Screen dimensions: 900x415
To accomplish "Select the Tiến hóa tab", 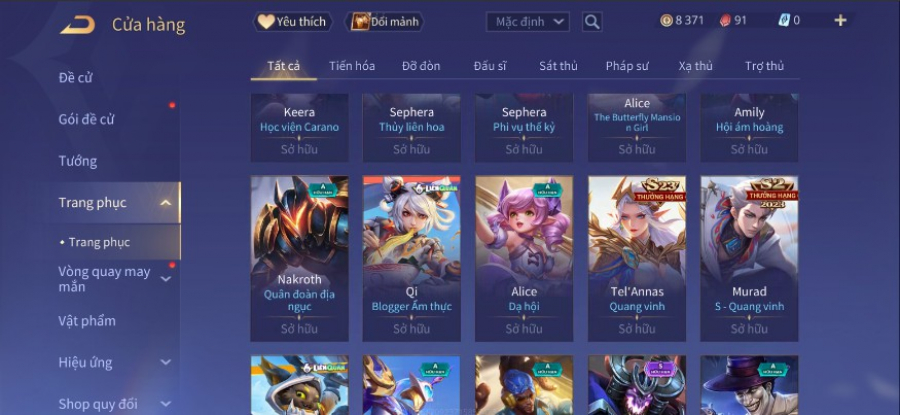I will coord(352,66).
